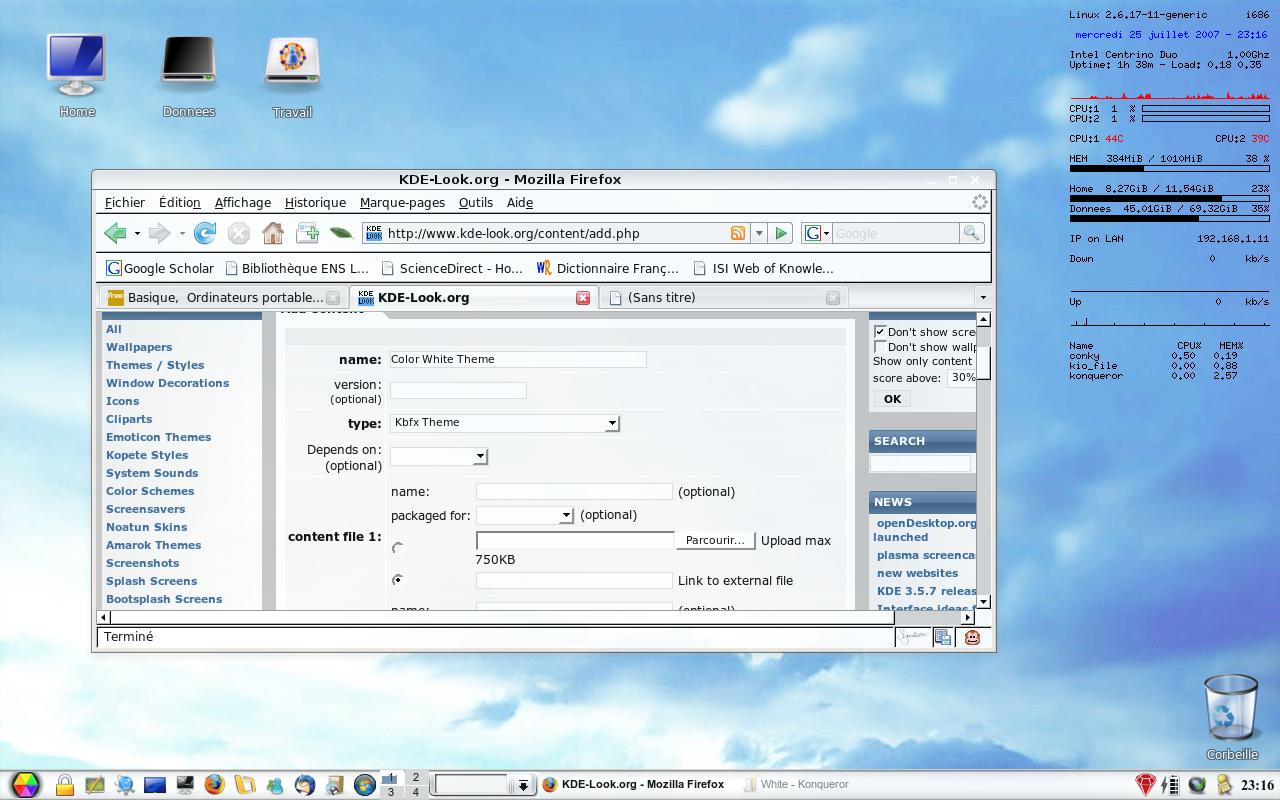
Task: Click the green Go arrow beside the URL
Action: click(x=781, y=233)
